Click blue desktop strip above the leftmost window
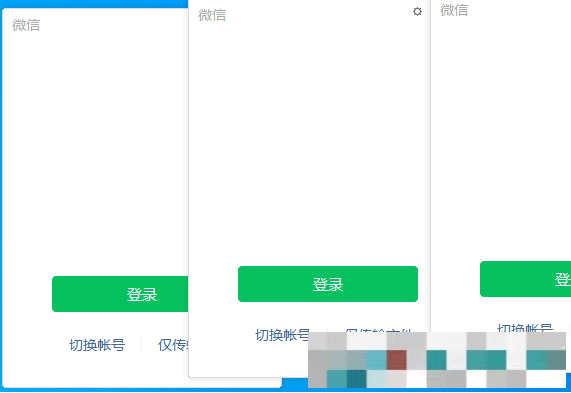 click(94, 4)
